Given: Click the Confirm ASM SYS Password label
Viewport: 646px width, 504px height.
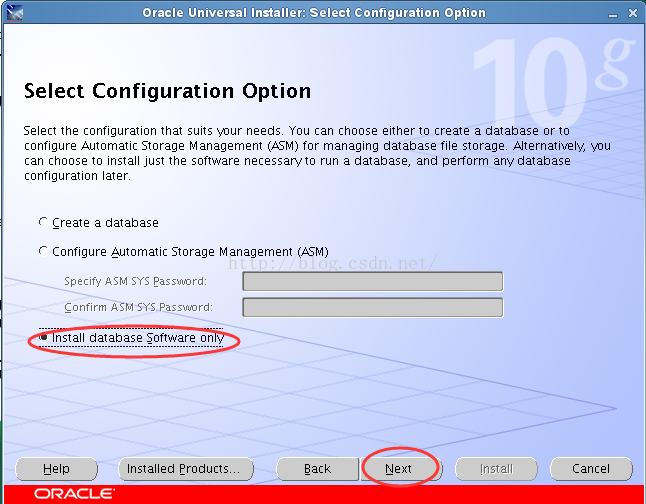Looking at the screenshot, I should click(138, 307).
